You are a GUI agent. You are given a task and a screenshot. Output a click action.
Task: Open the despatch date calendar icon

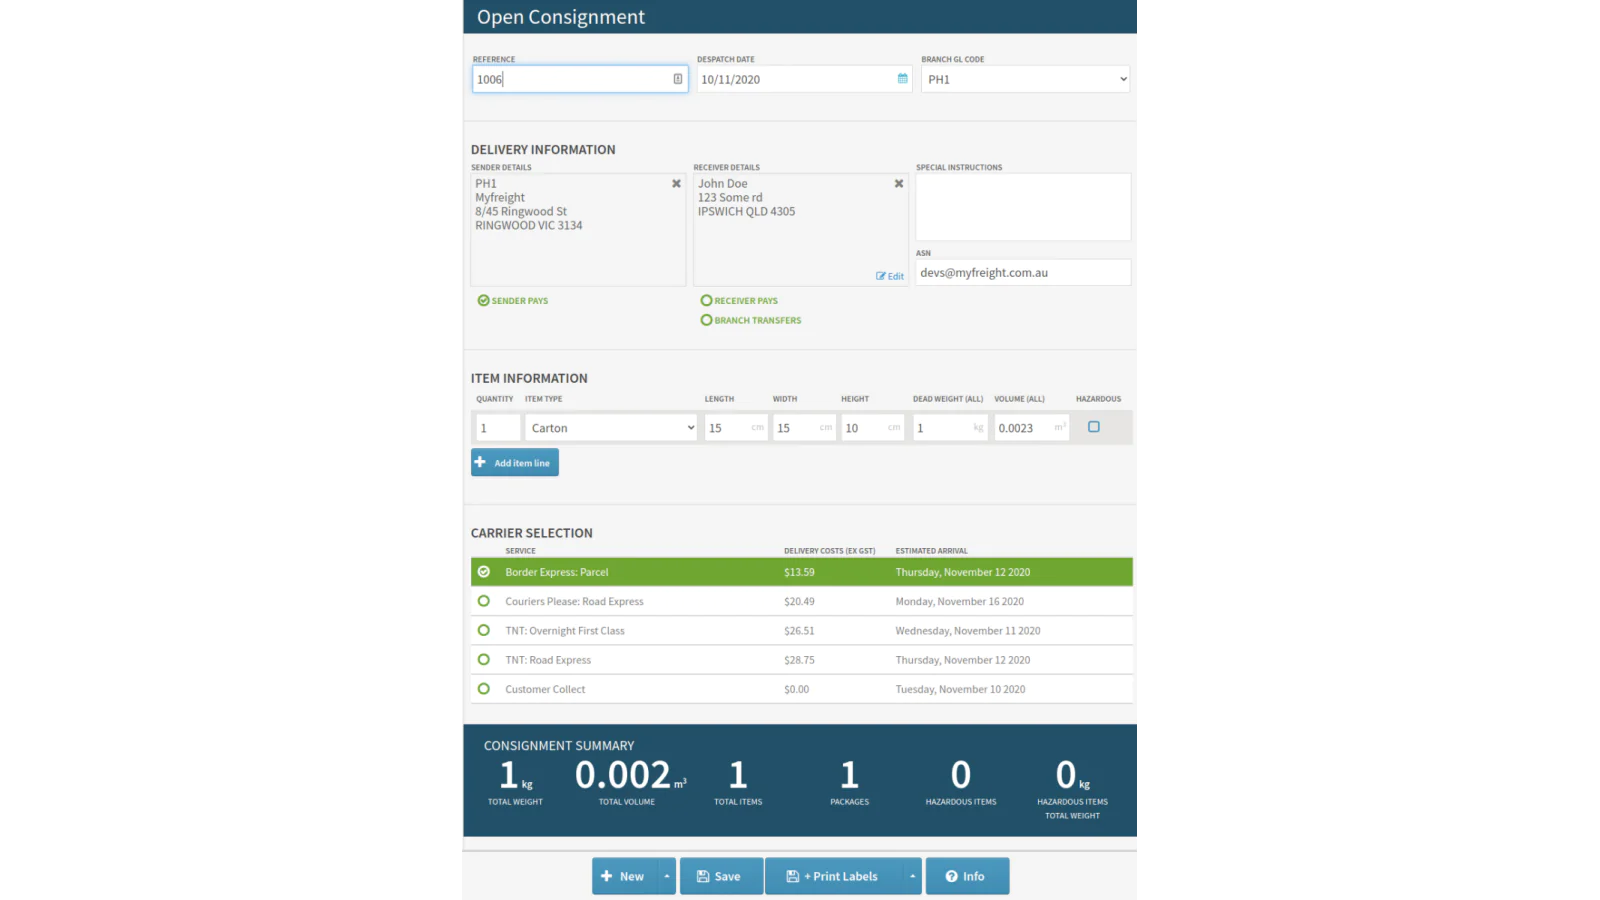pos(903,79)
